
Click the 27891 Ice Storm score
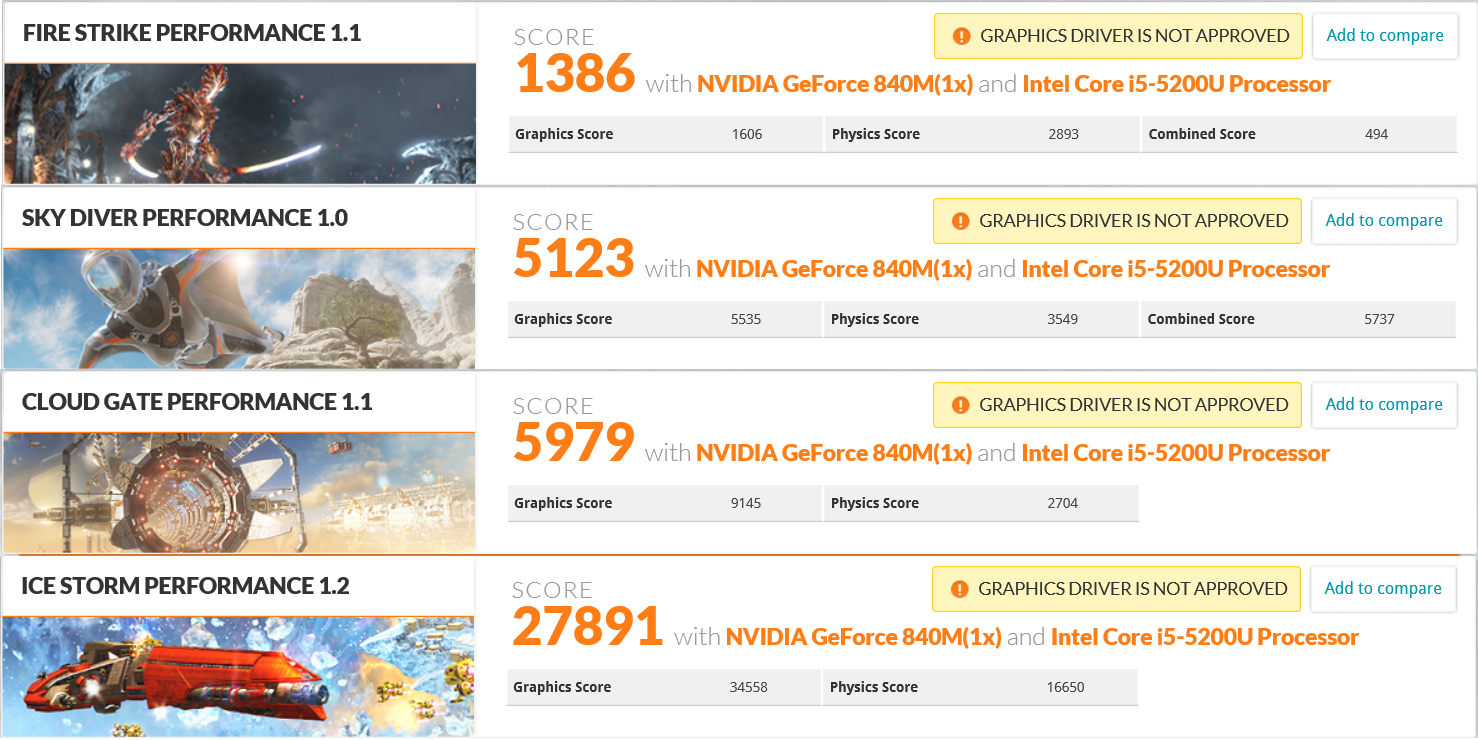click(x=588, y=626)
